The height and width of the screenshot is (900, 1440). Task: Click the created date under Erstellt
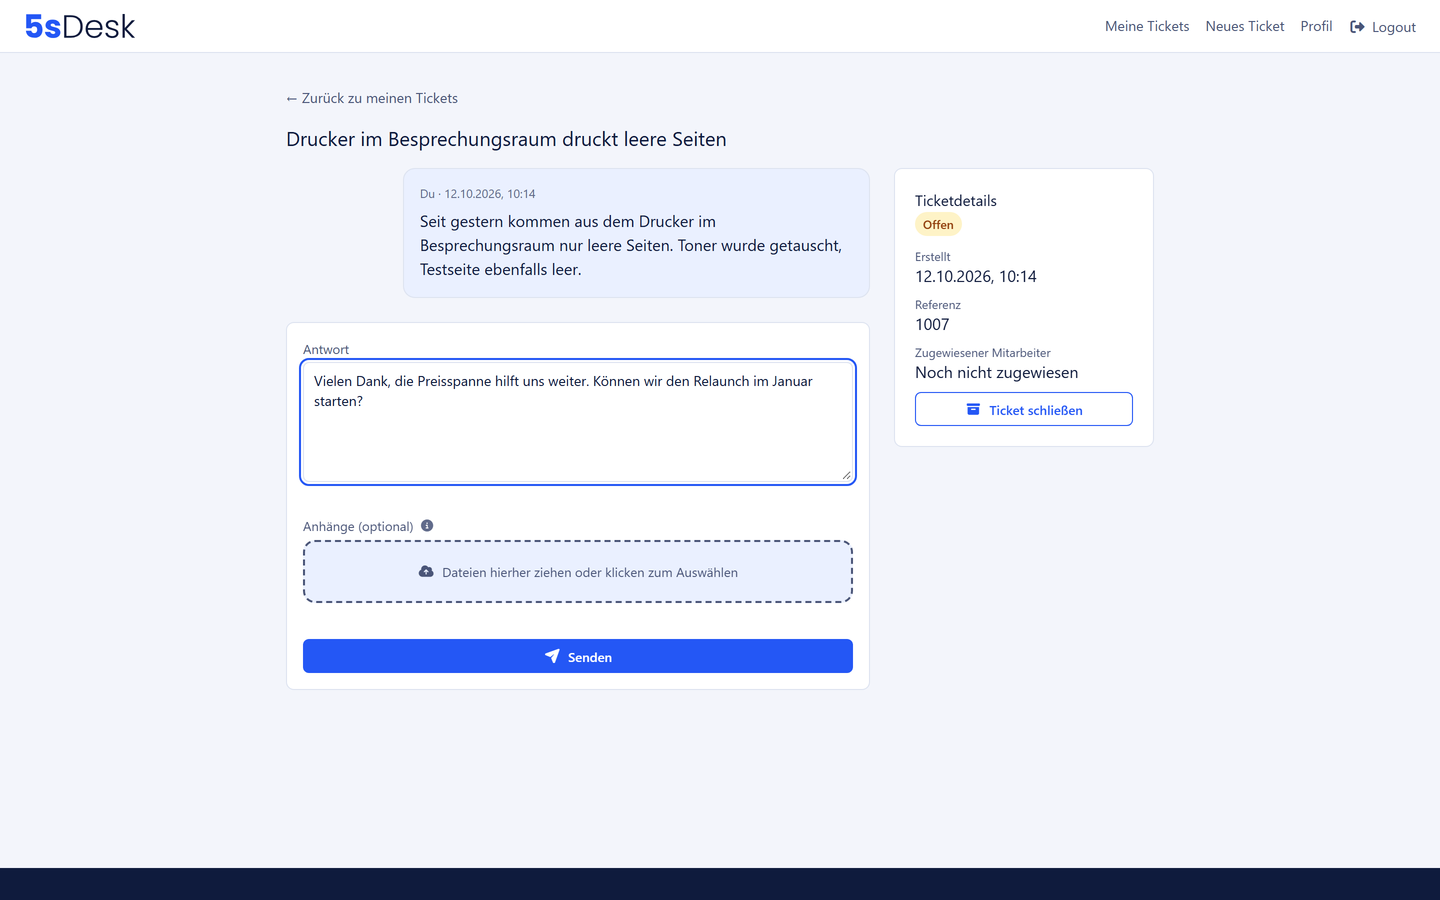pyautogui.click(x=976, y=276)
